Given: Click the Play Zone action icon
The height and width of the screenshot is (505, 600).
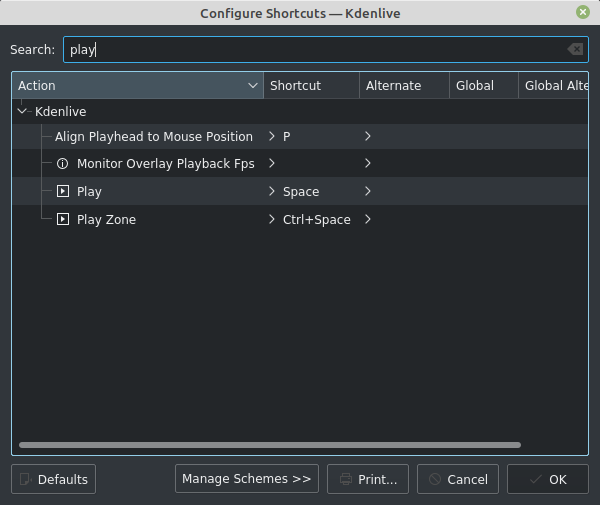Looking at the screenshot, I should (x=63, y=219).
